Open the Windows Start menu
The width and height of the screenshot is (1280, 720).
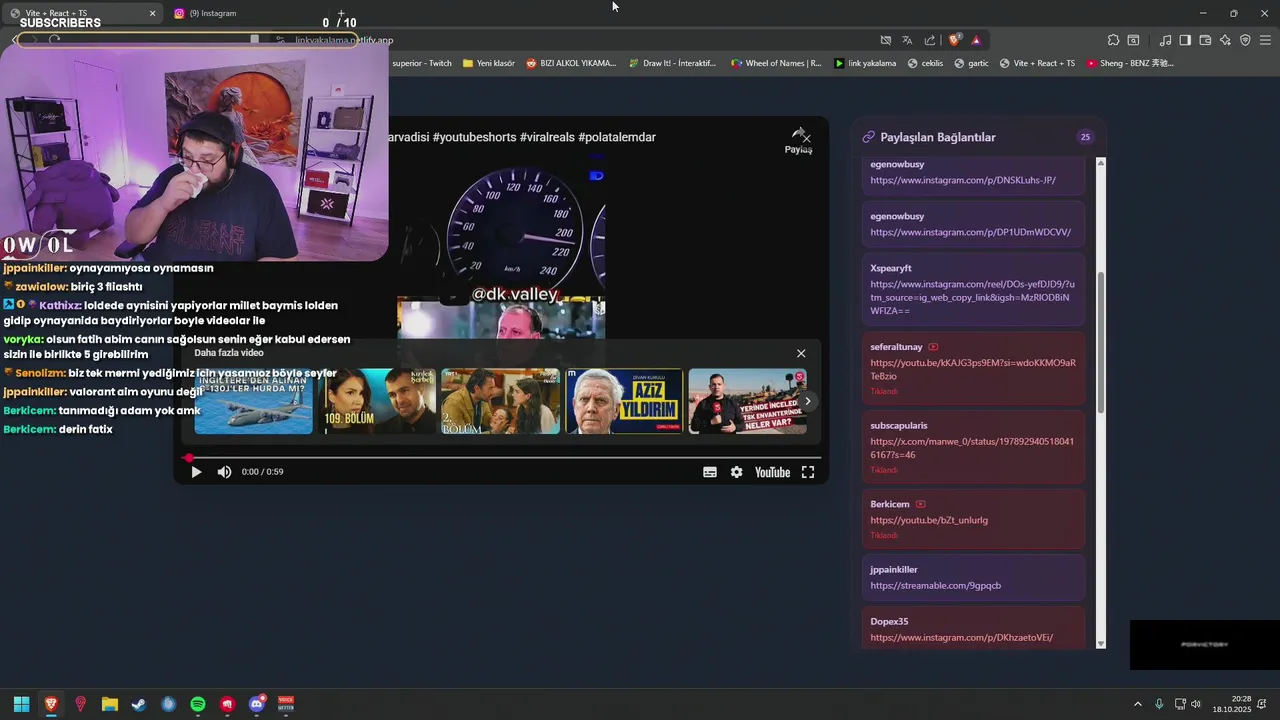pos(21,704)
